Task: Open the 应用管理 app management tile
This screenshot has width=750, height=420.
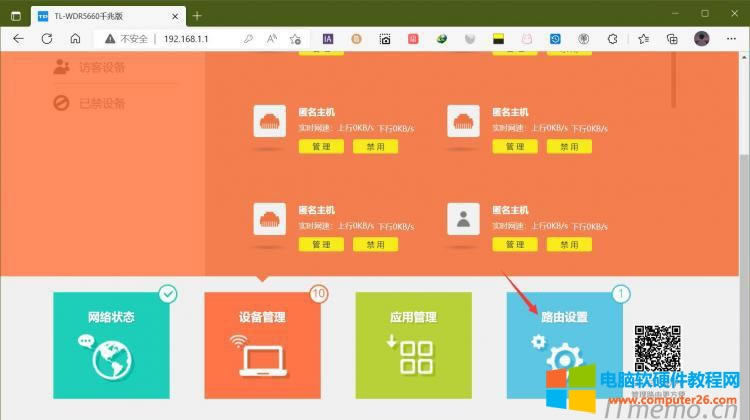Action: (413, 347)
